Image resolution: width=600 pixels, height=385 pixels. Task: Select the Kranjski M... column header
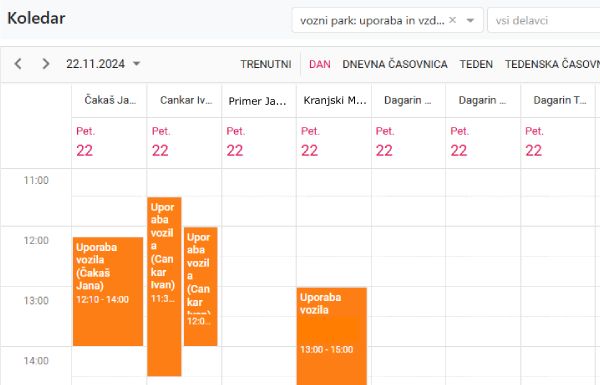pos(335,101)
